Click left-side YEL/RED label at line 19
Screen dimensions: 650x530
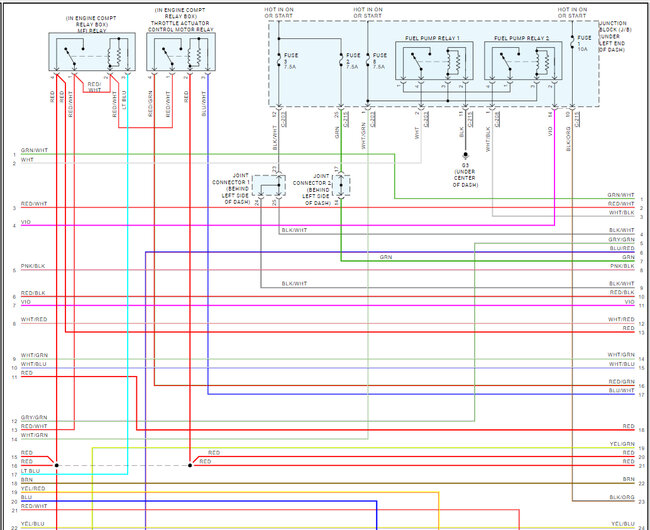point(33,489)
